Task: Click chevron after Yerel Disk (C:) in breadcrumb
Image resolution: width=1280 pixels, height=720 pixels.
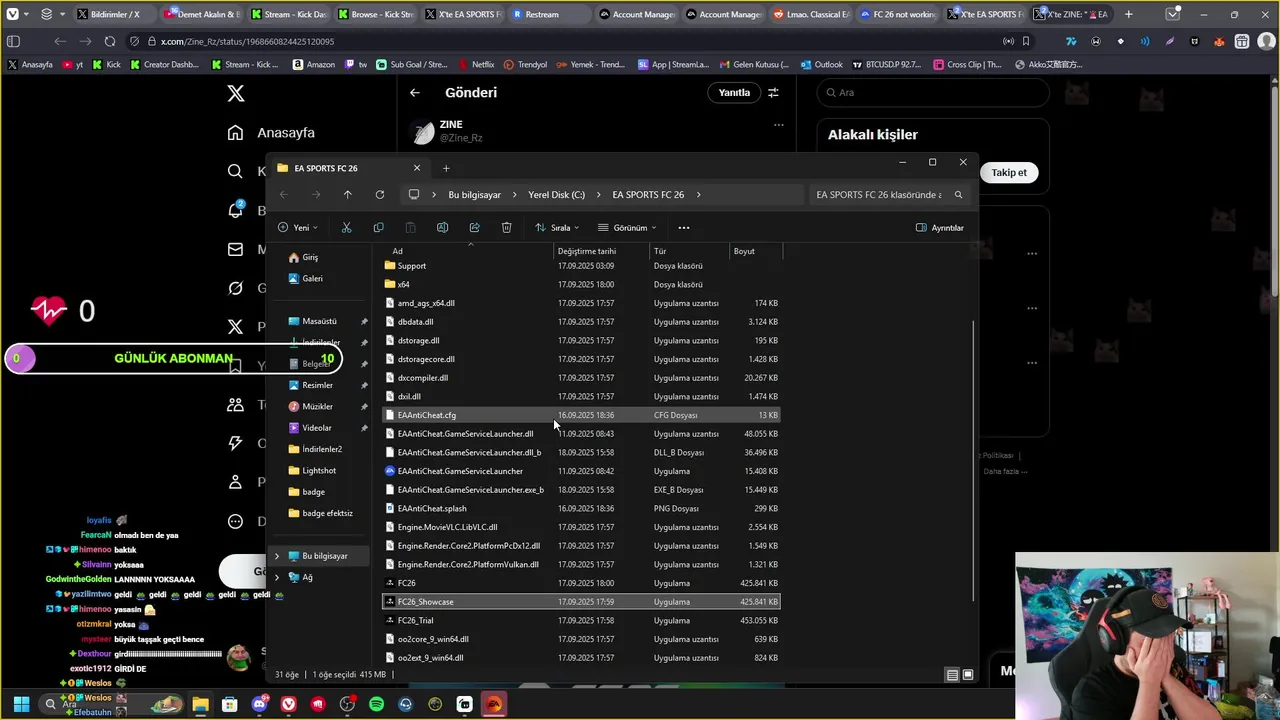Action: coord(598,195)
